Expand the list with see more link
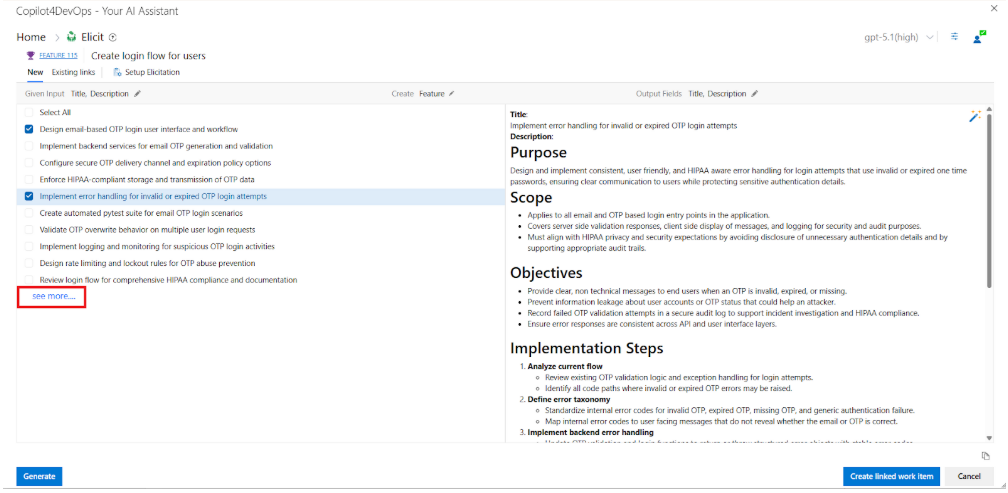Image resolution: width=1008 pixels, height=493 pixels. [53, 296]
